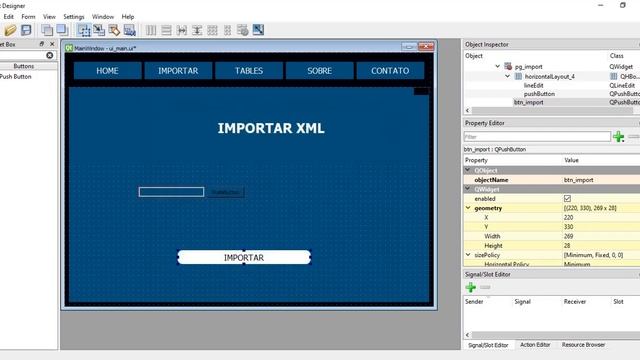Click the Send to Back toolbar icon
The image size is (640, 360).
click(x=47, y=30)
